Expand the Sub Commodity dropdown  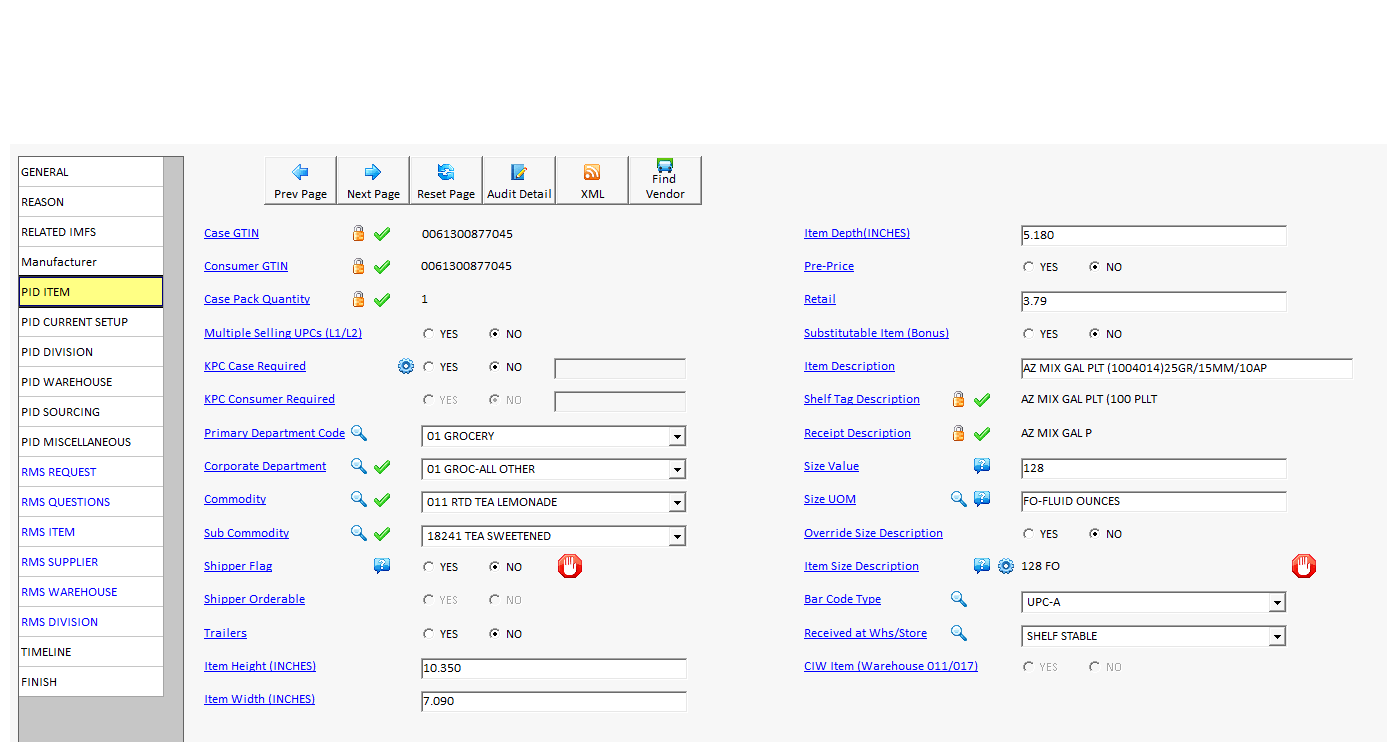[x=677, y=536]
